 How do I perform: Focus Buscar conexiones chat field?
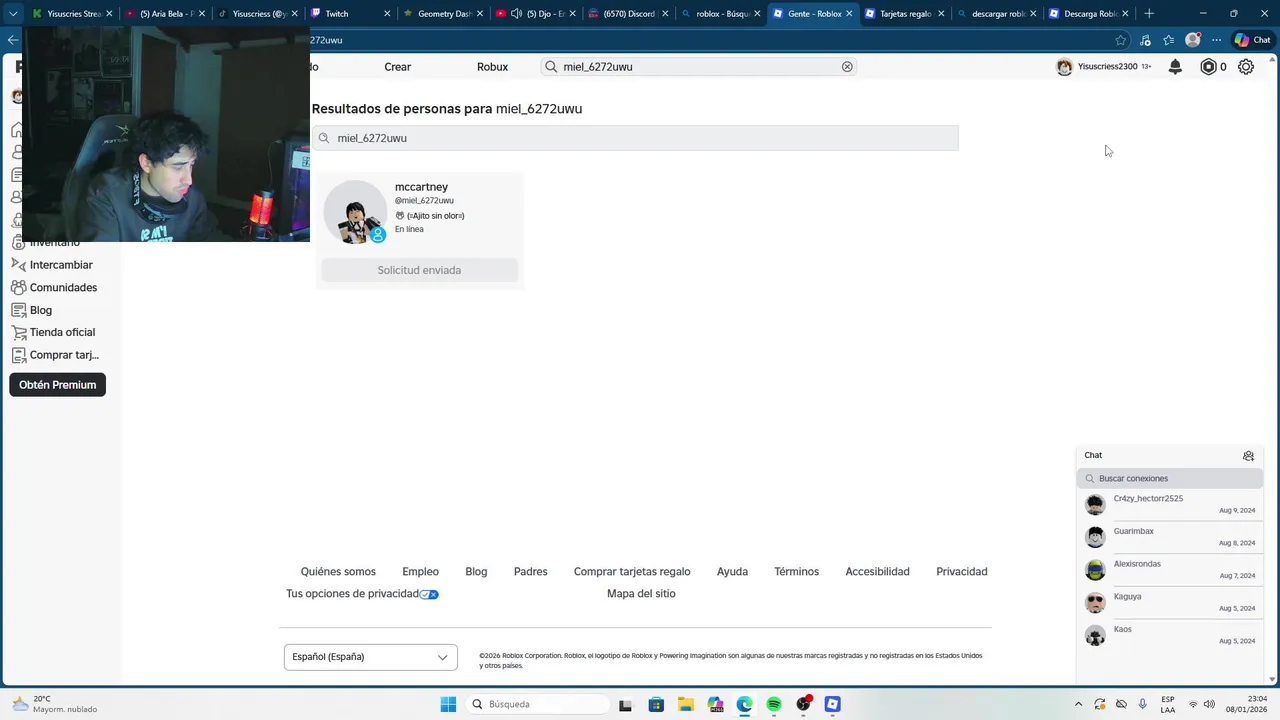(1170, 478)
